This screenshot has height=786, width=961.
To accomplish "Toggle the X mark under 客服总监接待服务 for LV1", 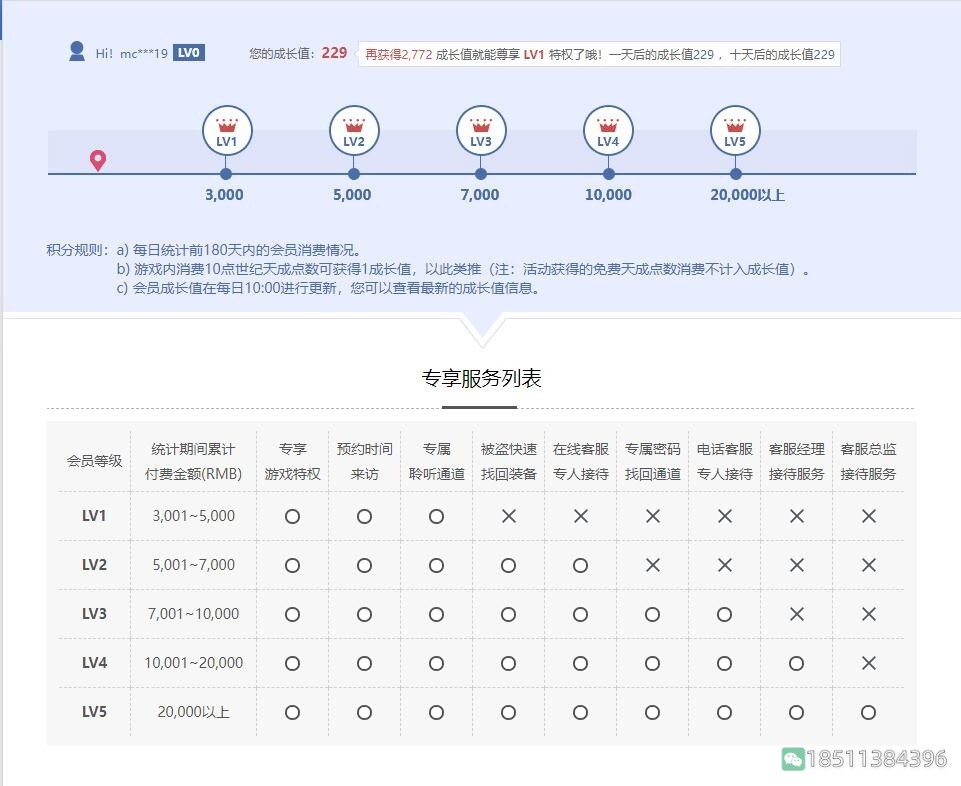I will [868, 516].
